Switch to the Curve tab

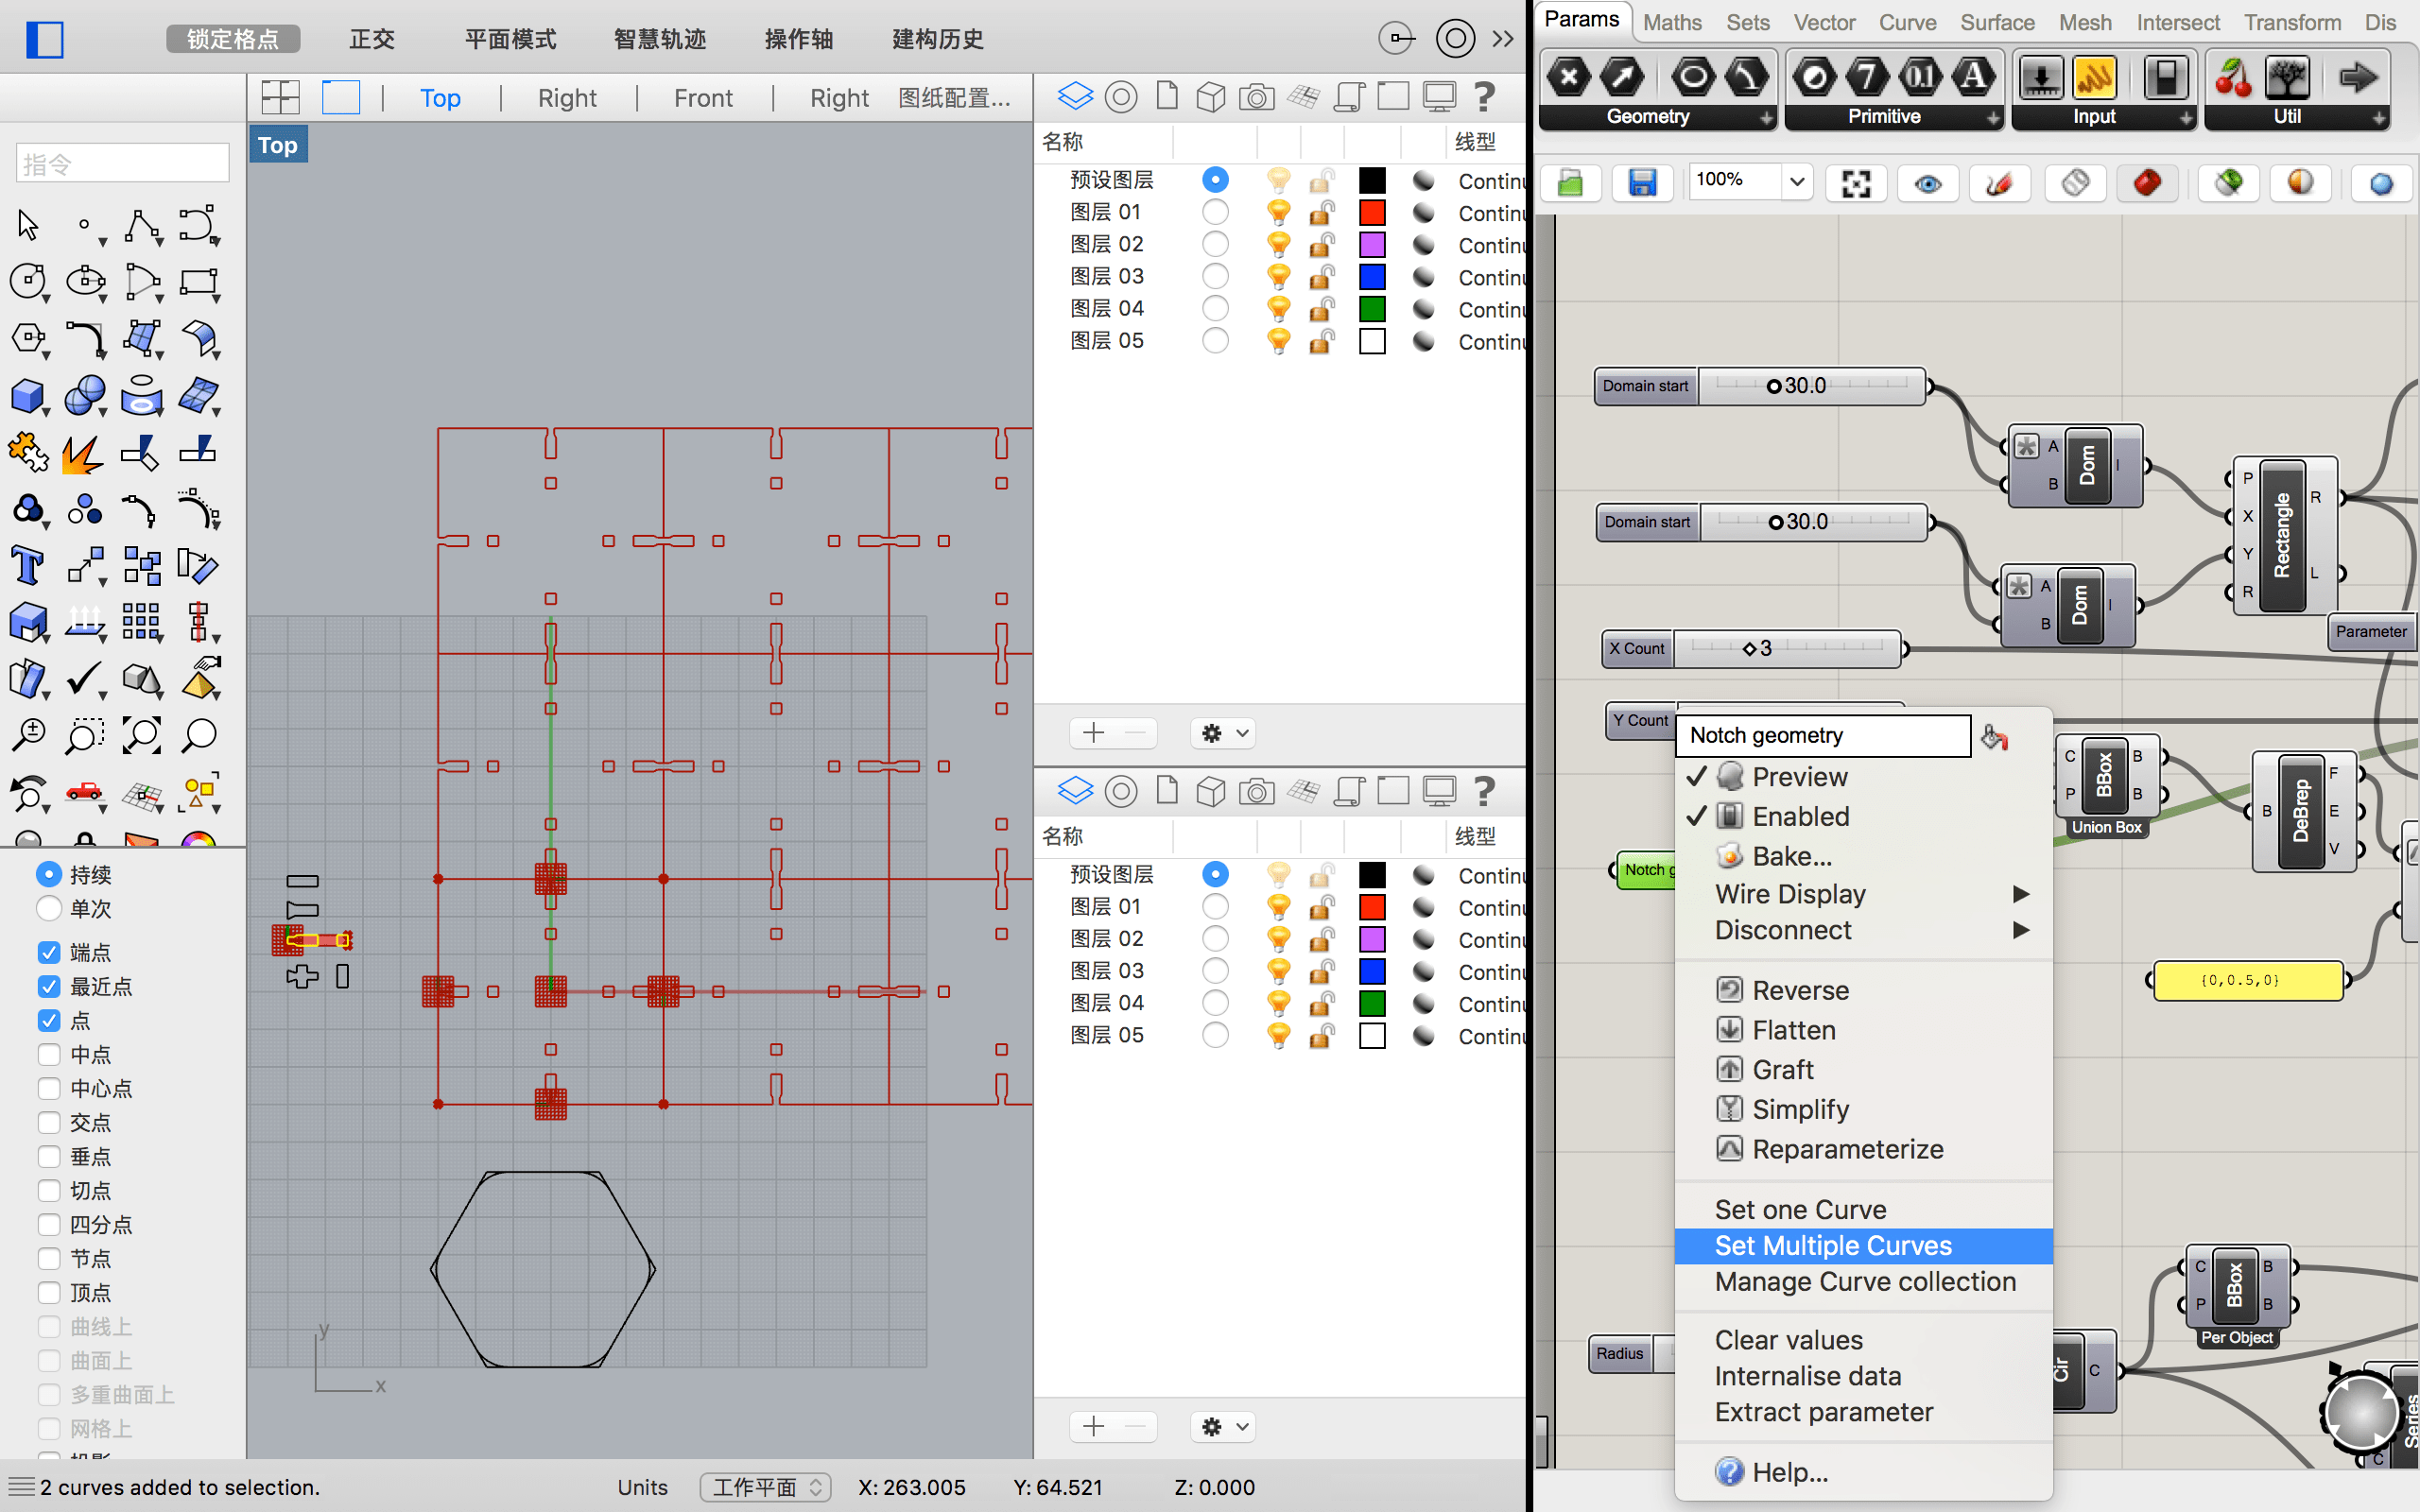(1906, 22)
